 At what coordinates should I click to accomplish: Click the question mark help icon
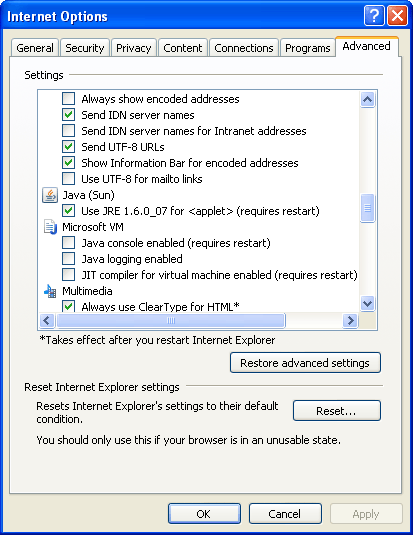coord(374,16)
